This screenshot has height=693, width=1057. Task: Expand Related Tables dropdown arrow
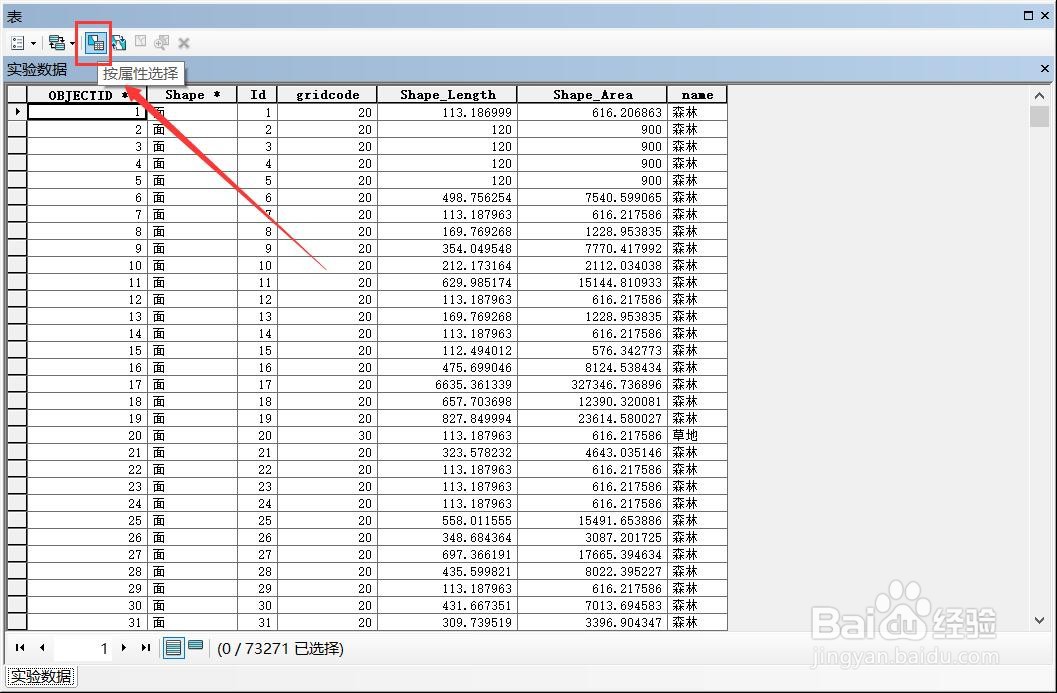pyautogui.click(x=72, y=44)
